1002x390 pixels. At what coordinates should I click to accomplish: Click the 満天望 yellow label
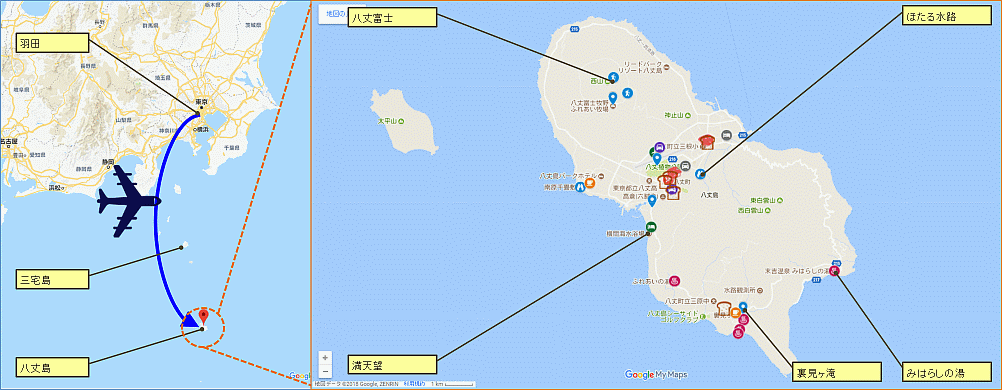(x=392, y=365)
